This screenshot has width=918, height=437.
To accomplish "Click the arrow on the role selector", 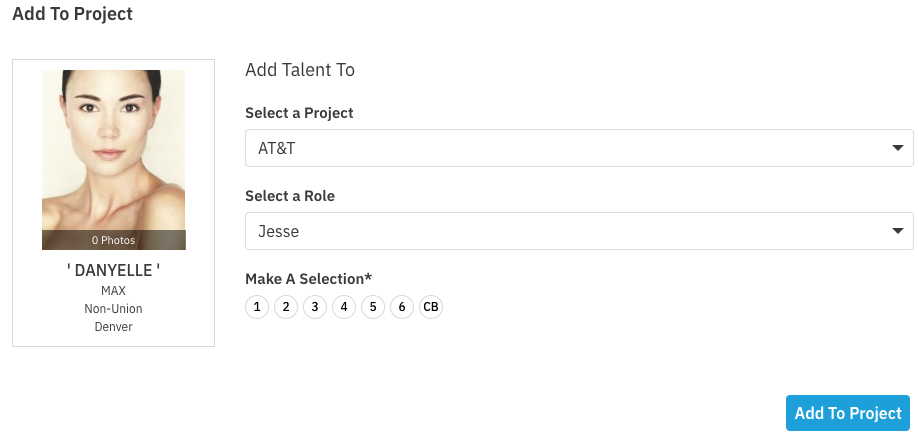I will (x=896, y=232).
